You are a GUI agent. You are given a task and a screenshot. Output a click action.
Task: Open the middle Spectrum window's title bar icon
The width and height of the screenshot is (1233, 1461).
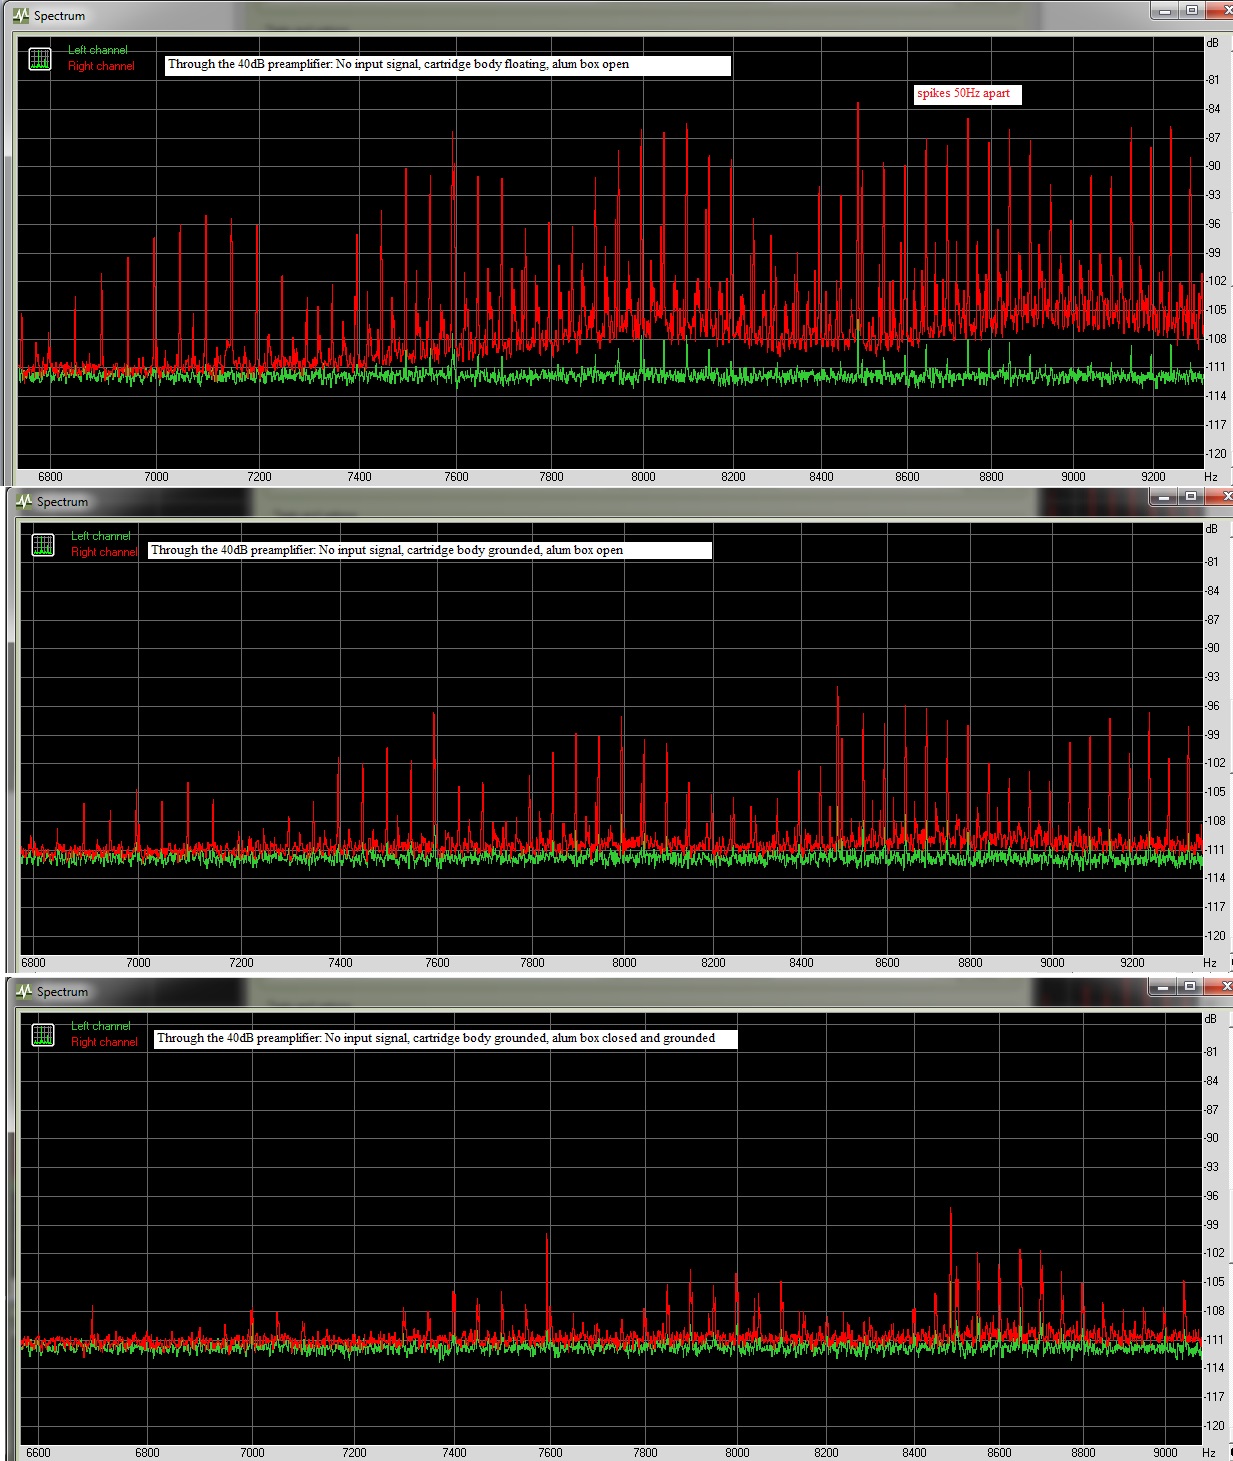(x=24, y=501)
